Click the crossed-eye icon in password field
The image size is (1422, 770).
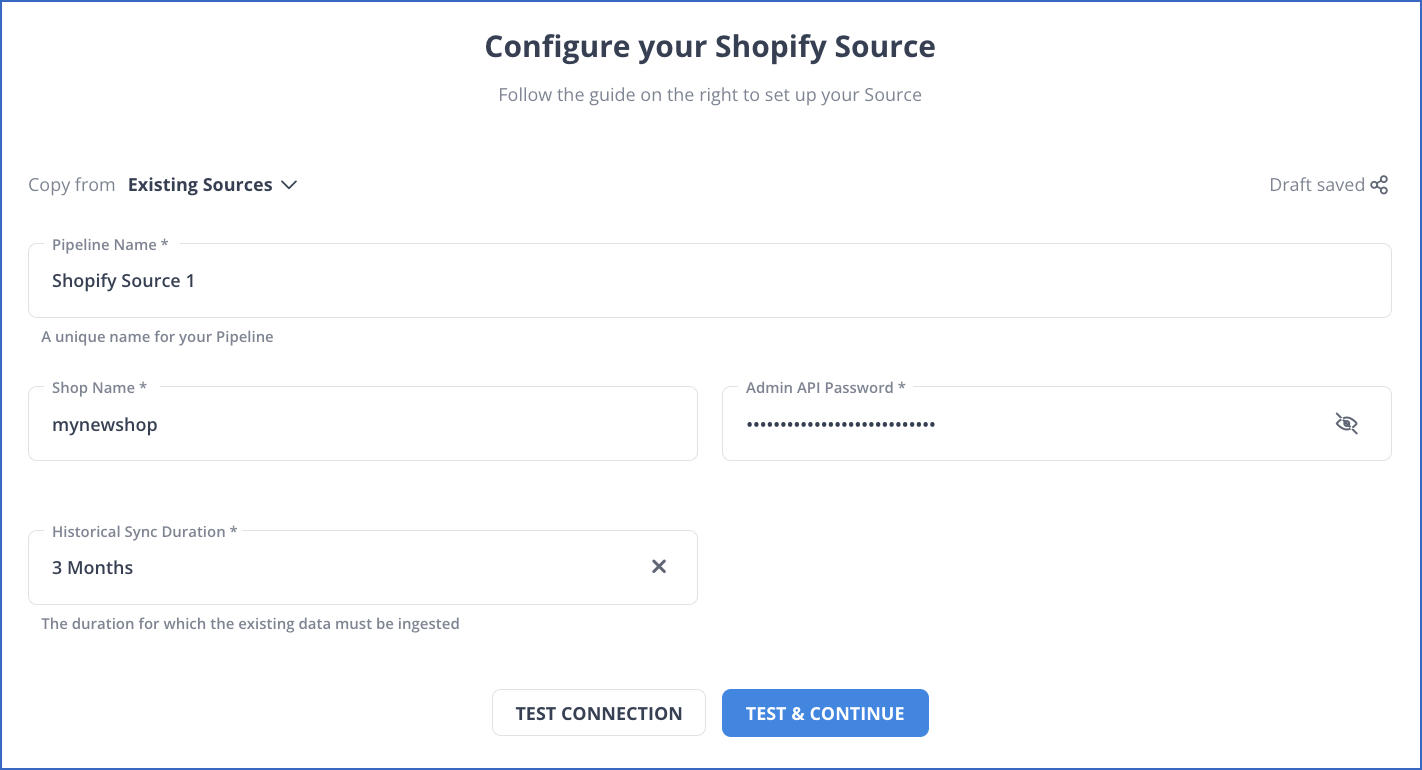click(1346, 423)
